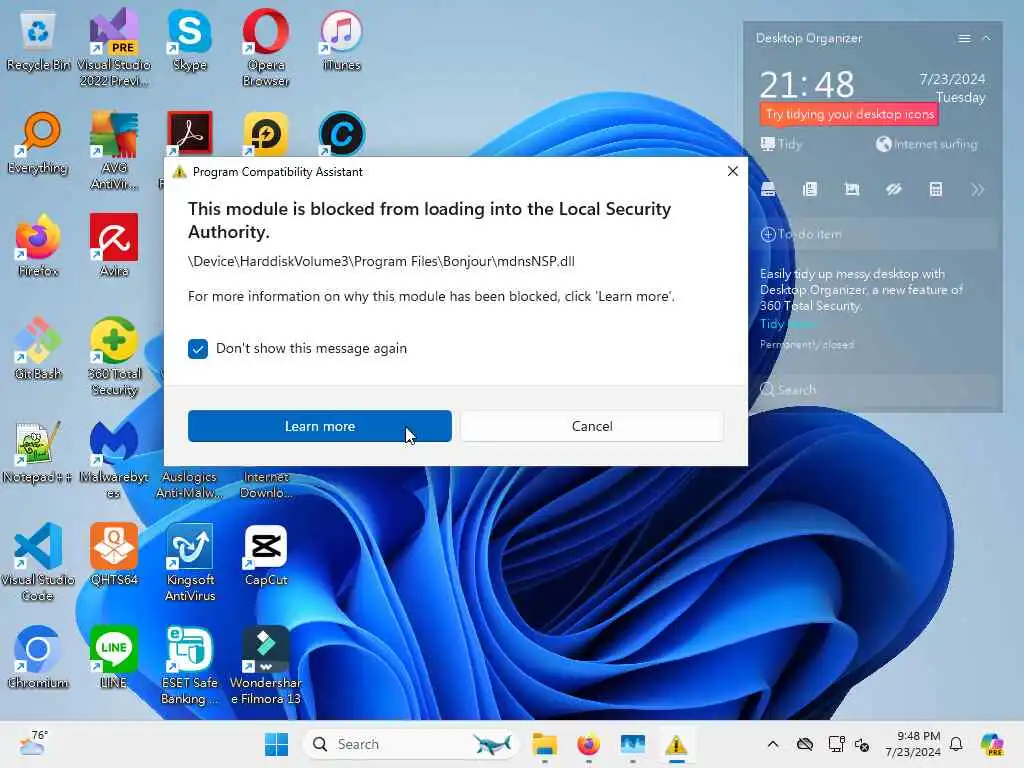Click the To-do item field

877,234
